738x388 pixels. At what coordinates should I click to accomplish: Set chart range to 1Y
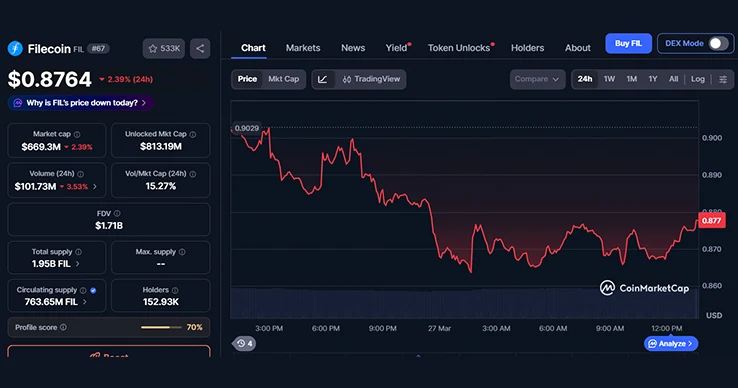point(653,79)
